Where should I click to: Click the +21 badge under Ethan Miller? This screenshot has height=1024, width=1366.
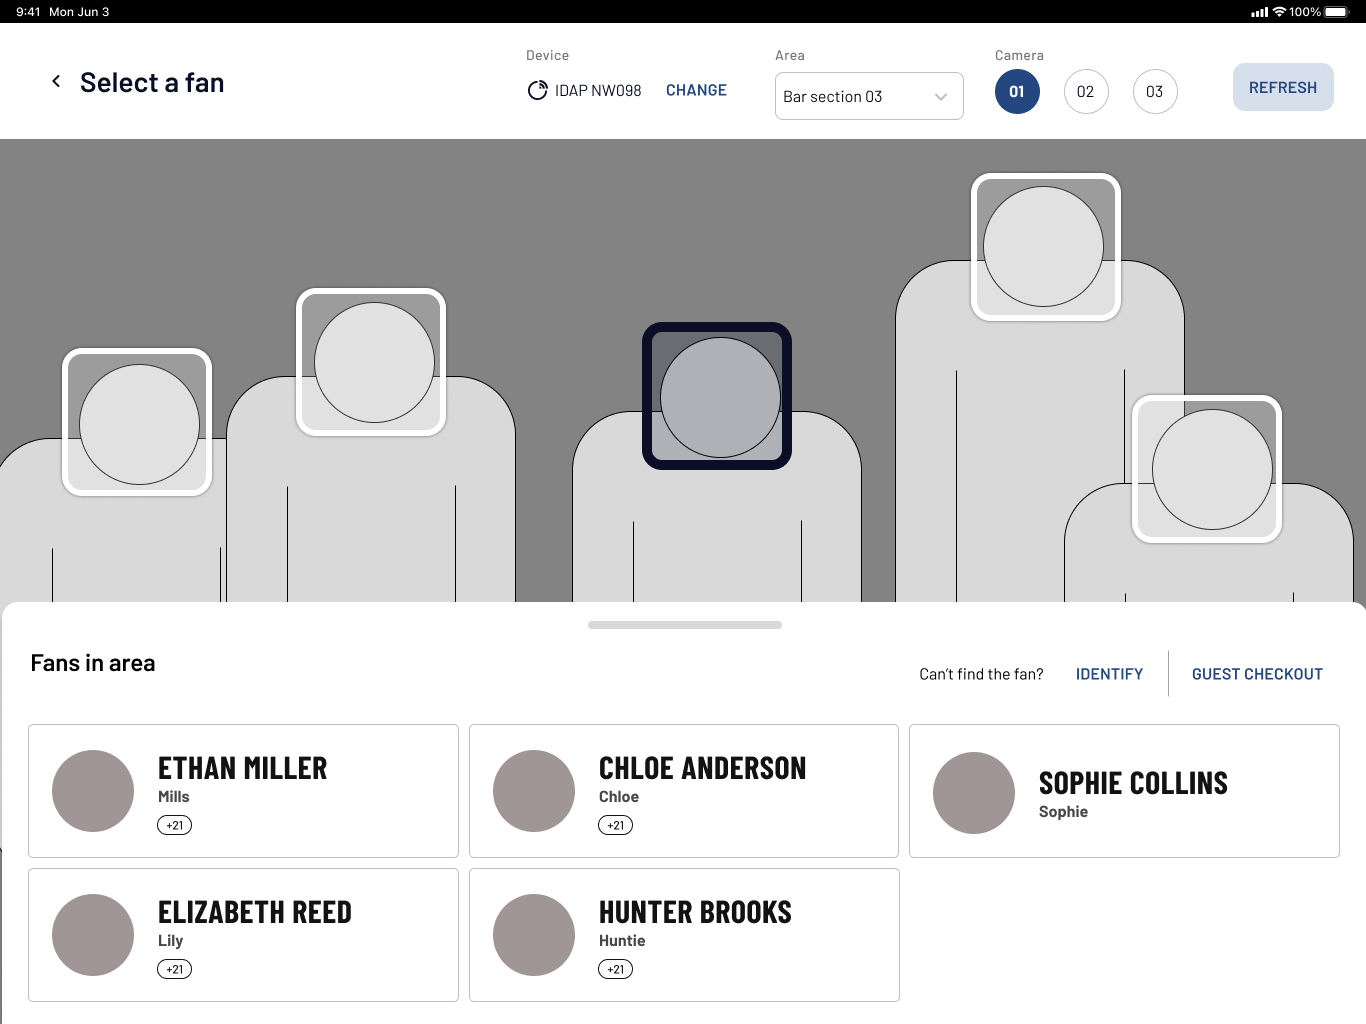174,826
